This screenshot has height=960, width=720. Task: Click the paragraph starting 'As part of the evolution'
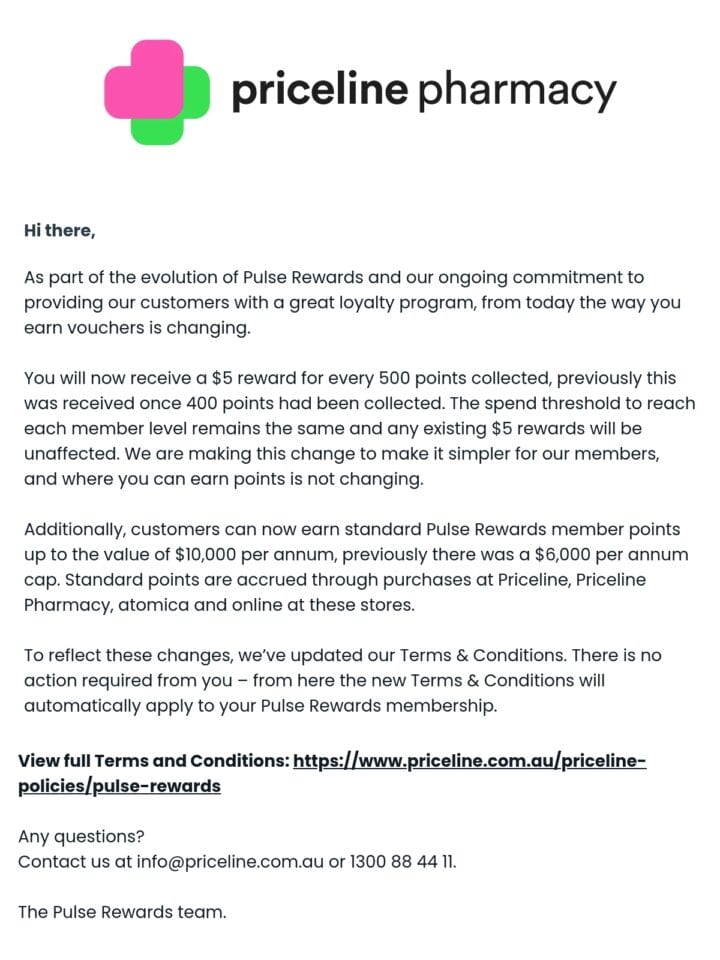(x=352, y=302)
